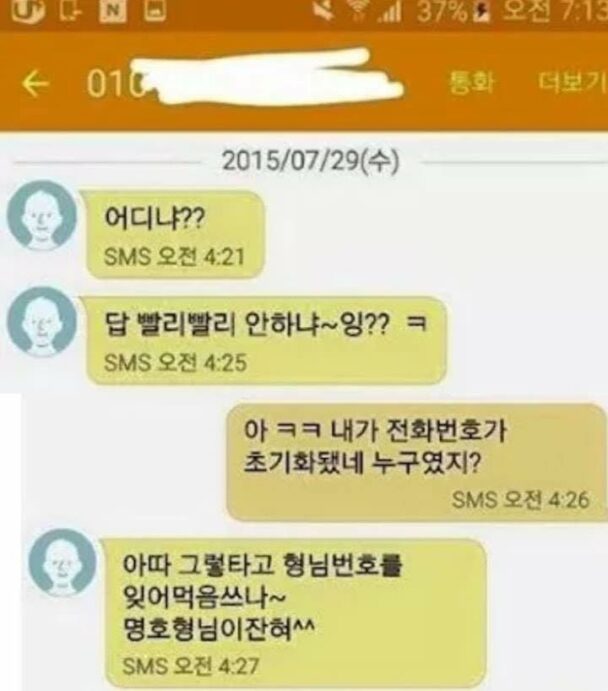This screenshot has height=691, width=608.
Task: Tap the SMS 오전 4:26 timestamp
Action: 520,500
